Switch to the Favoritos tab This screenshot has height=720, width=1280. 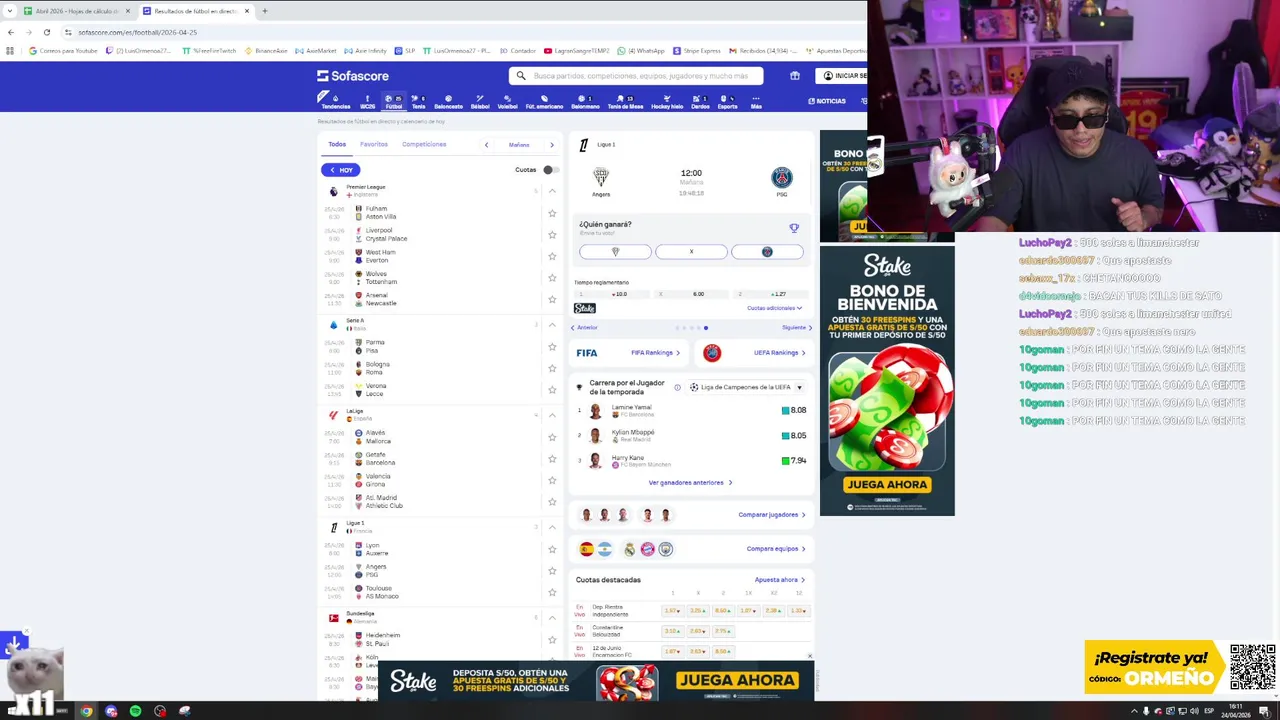click(374, 144)
